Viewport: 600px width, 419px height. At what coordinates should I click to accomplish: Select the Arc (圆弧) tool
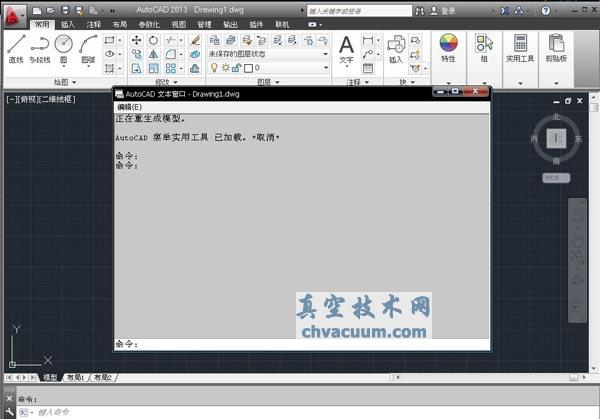[x=88, y=47]
